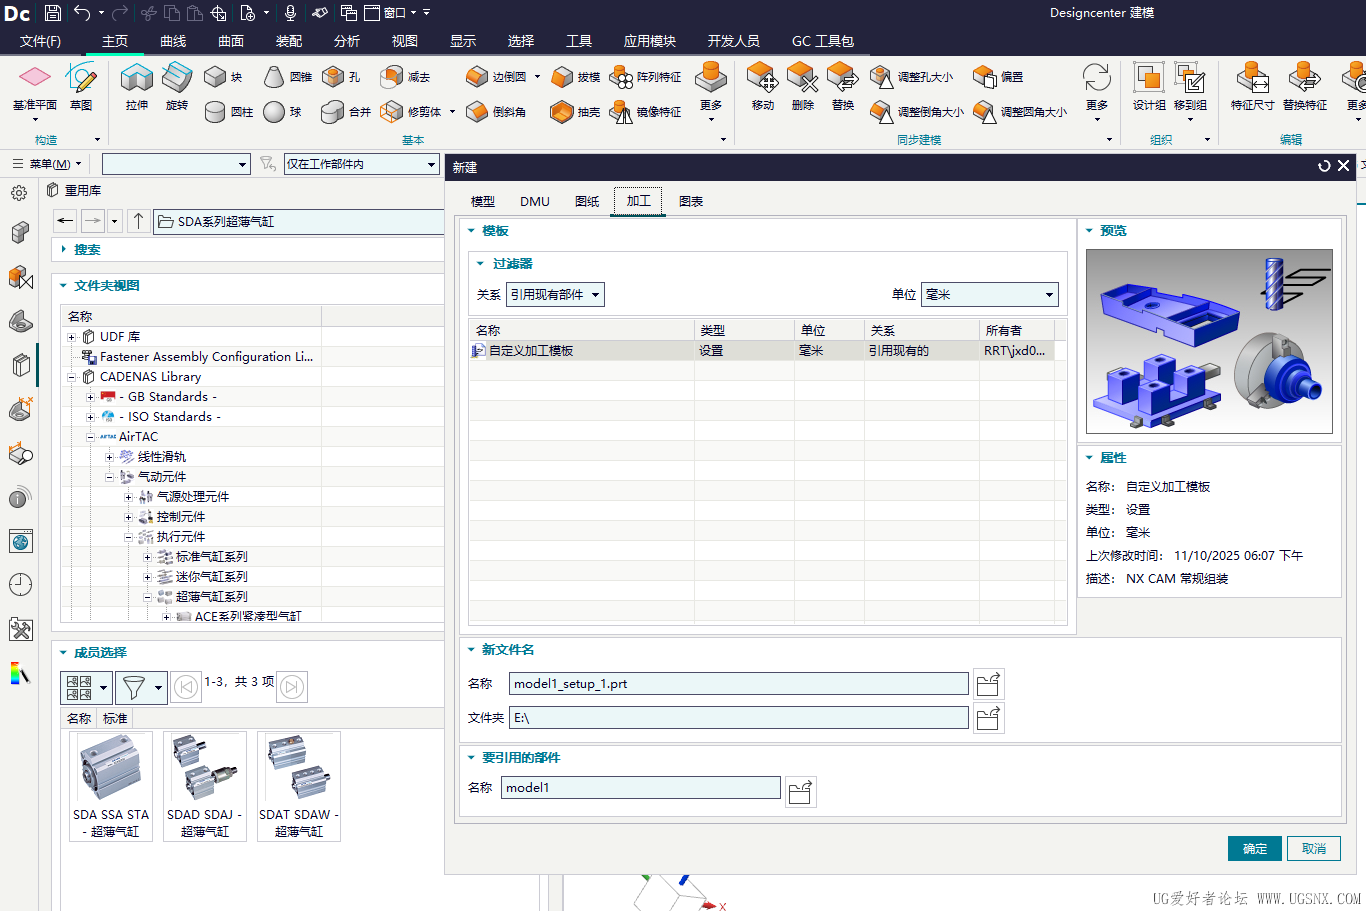Click the 拉伸 (Extrude) tool icon
The width and height of the screenshot is (1366, 911).
[x=136, y=79]
